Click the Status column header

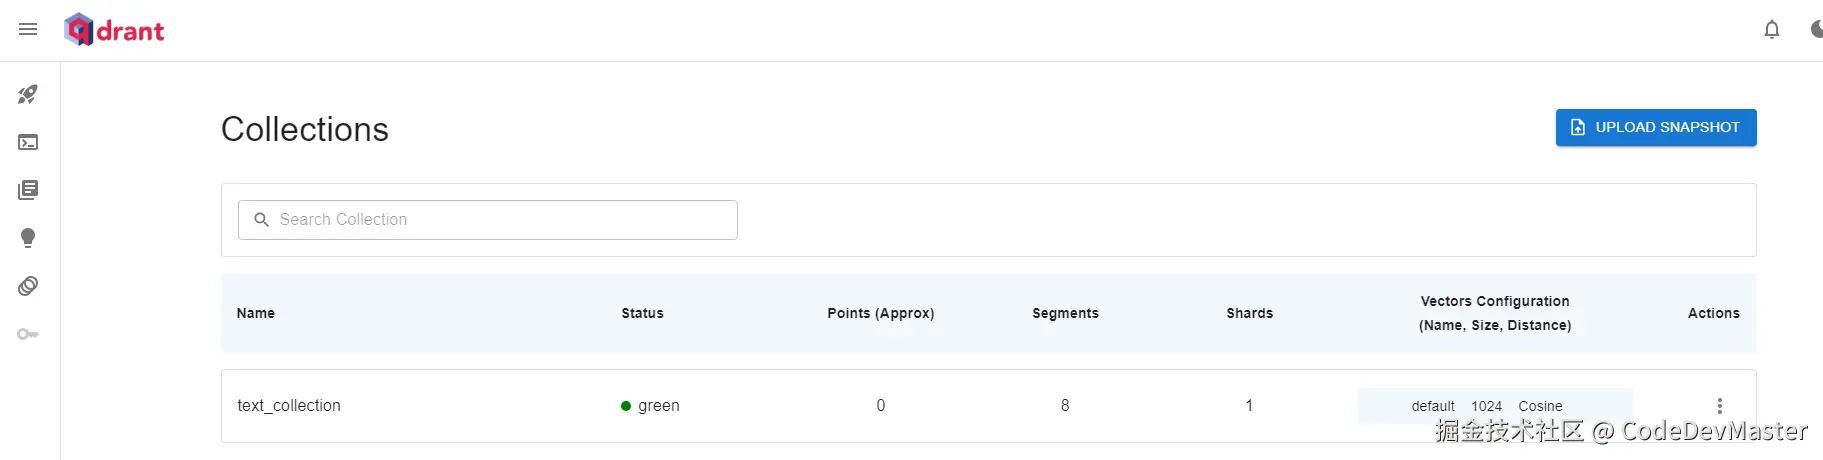[642, 313]
